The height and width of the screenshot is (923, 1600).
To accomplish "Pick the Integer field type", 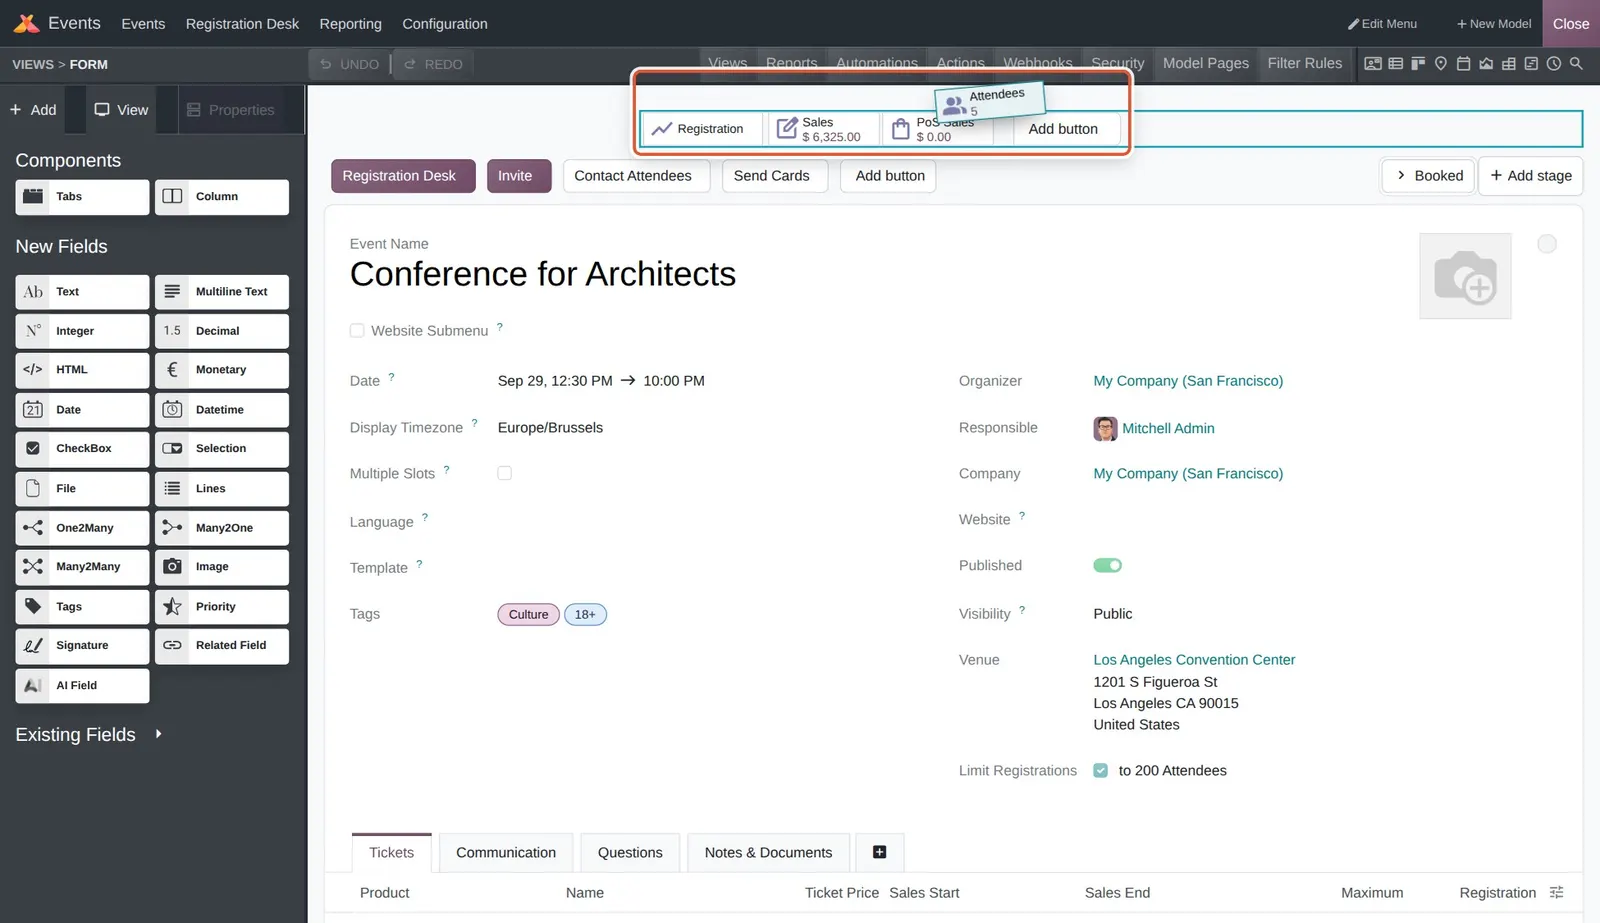I will [x=82, y=331].
